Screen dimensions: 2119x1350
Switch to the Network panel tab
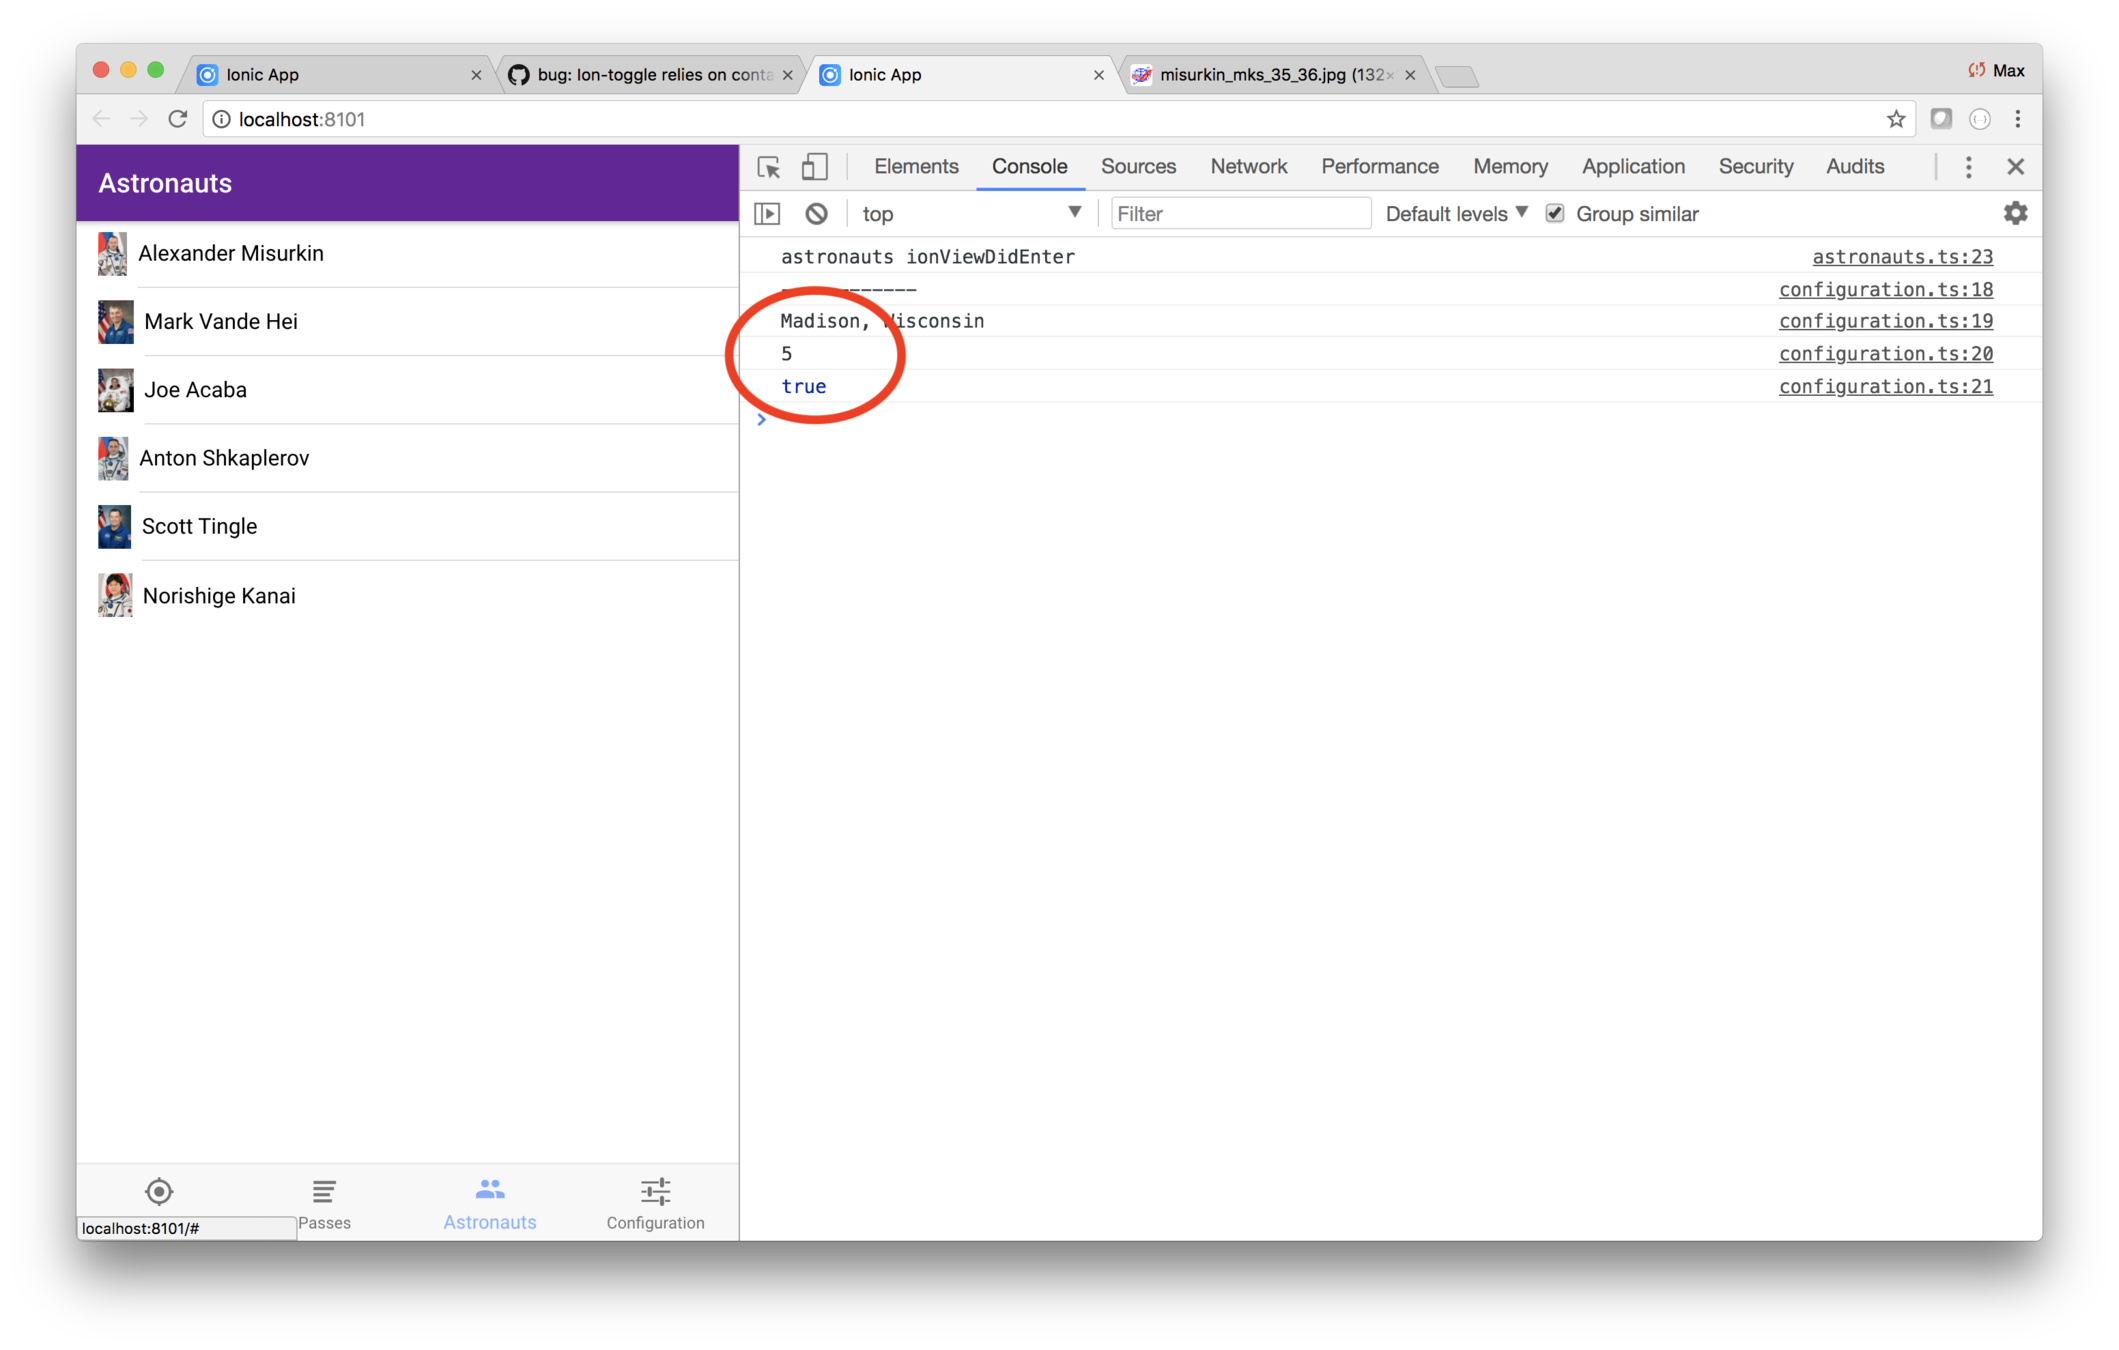coord(1248,167)
